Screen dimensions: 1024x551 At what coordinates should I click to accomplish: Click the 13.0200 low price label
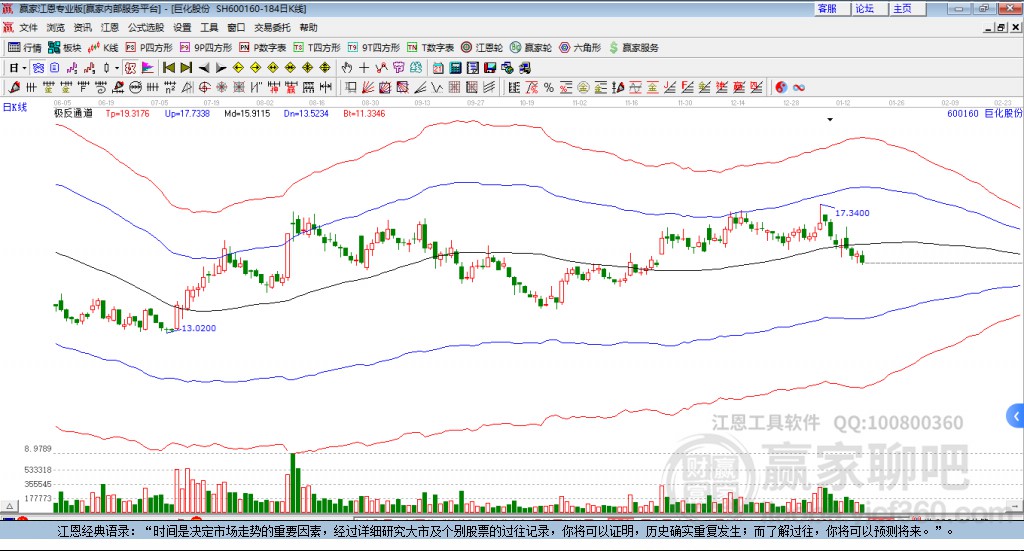(x=199, y=328)
